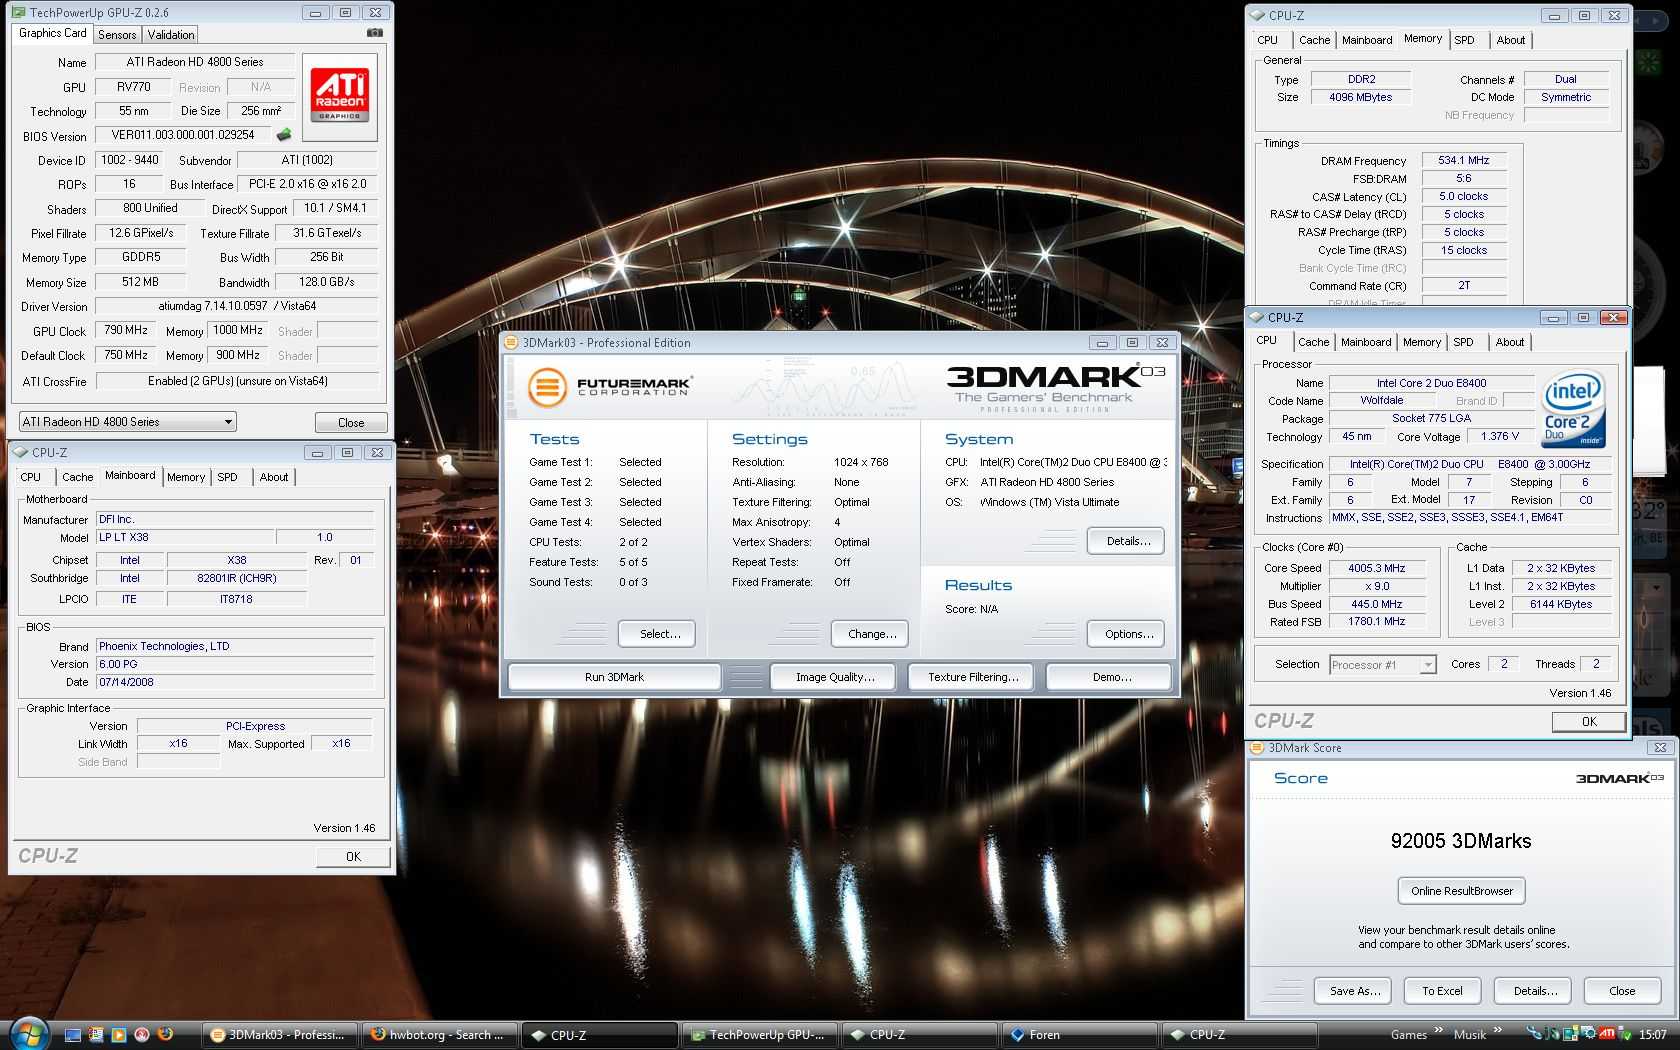This screenshot has height=1050, width=1680.
Task: Click the GPU-Z title bar app icon
Action: coord(18,13)
